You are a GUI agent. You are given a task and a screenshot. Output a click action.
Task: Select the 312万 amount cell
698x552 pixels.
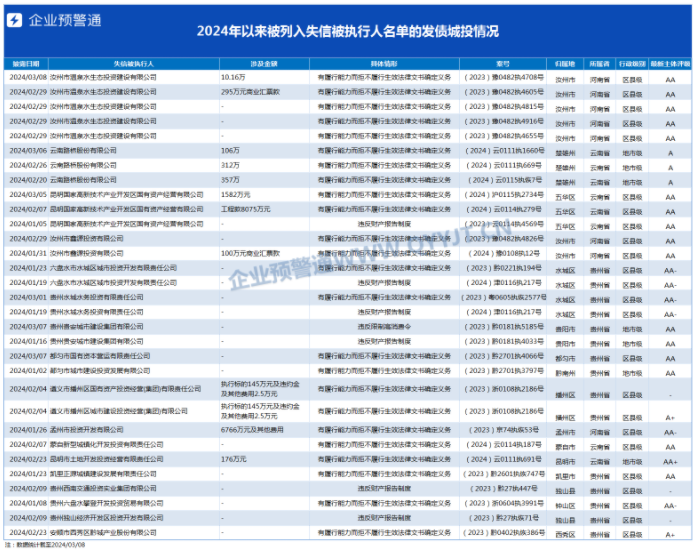click(x=230, y=166)
